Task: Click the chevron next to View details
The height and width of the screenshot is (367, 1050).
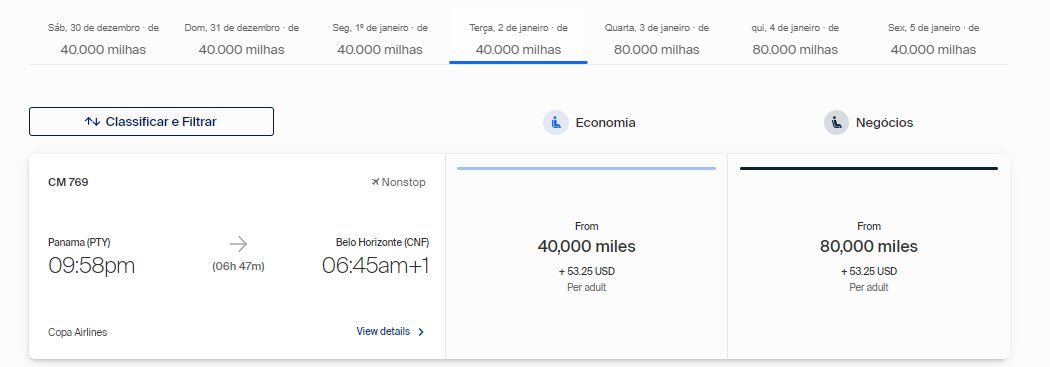Action: coord(421,332)
